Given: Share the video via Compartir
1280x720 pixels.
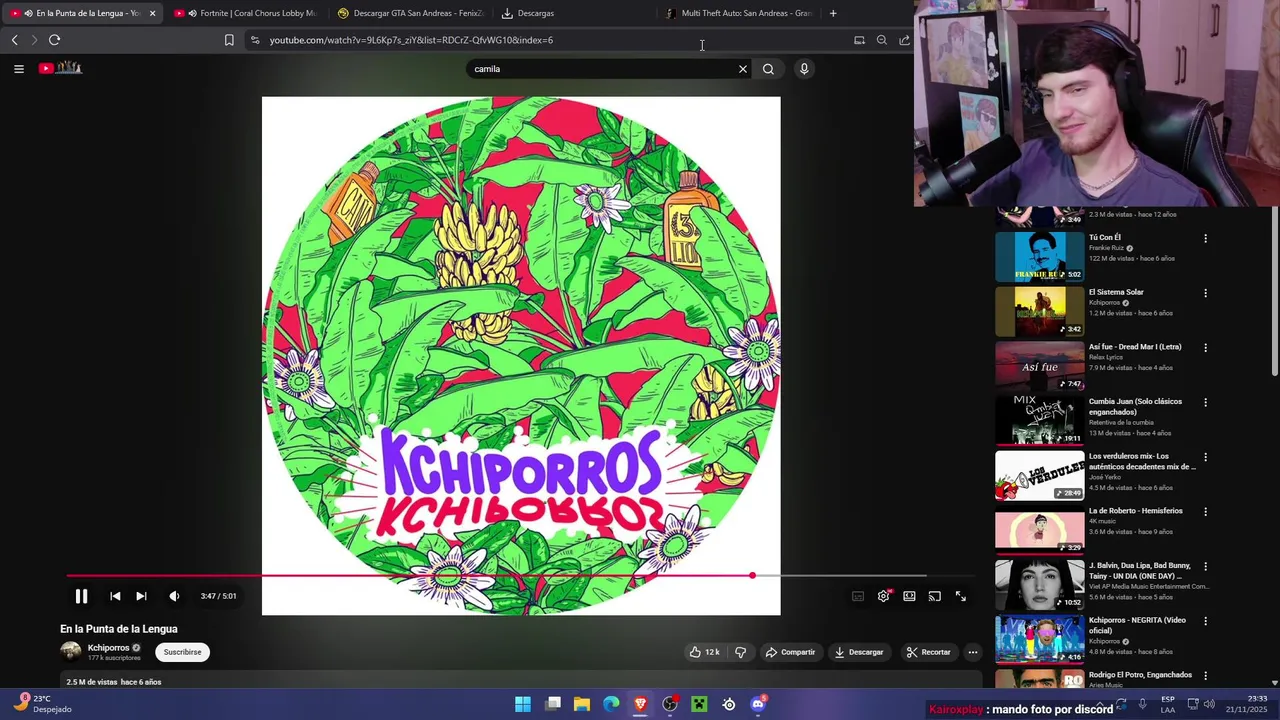Looking at the screenshot, I should click(x=790, y=652).
